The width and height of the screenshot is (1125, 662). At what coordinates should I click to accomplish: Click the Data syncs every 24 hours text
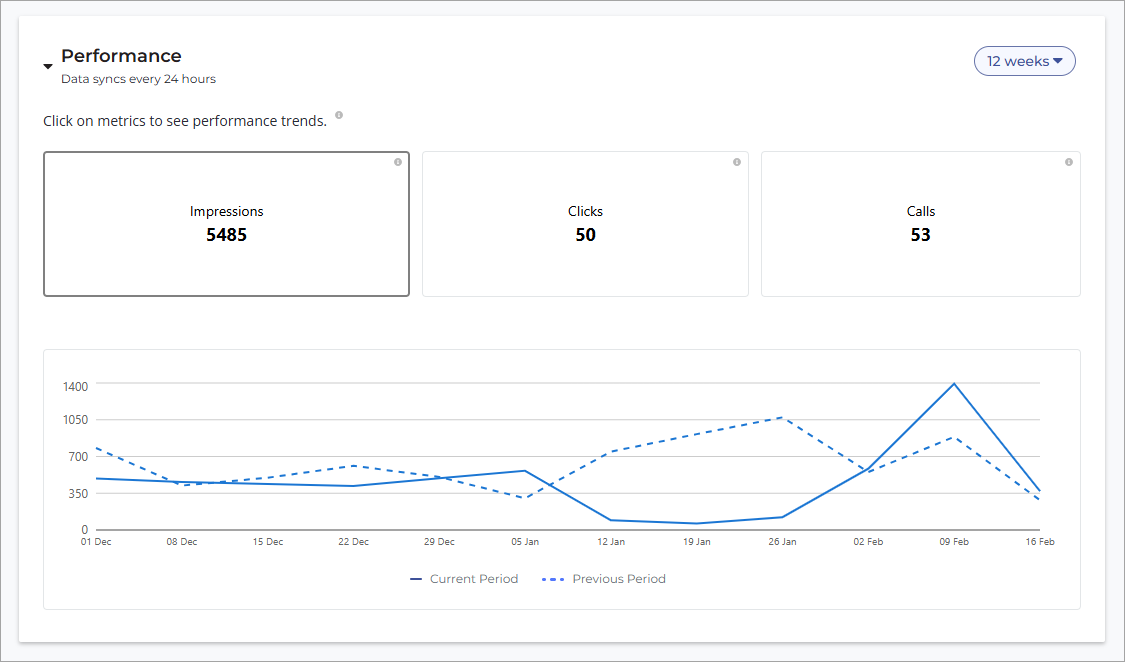click(x=138, y=79)
